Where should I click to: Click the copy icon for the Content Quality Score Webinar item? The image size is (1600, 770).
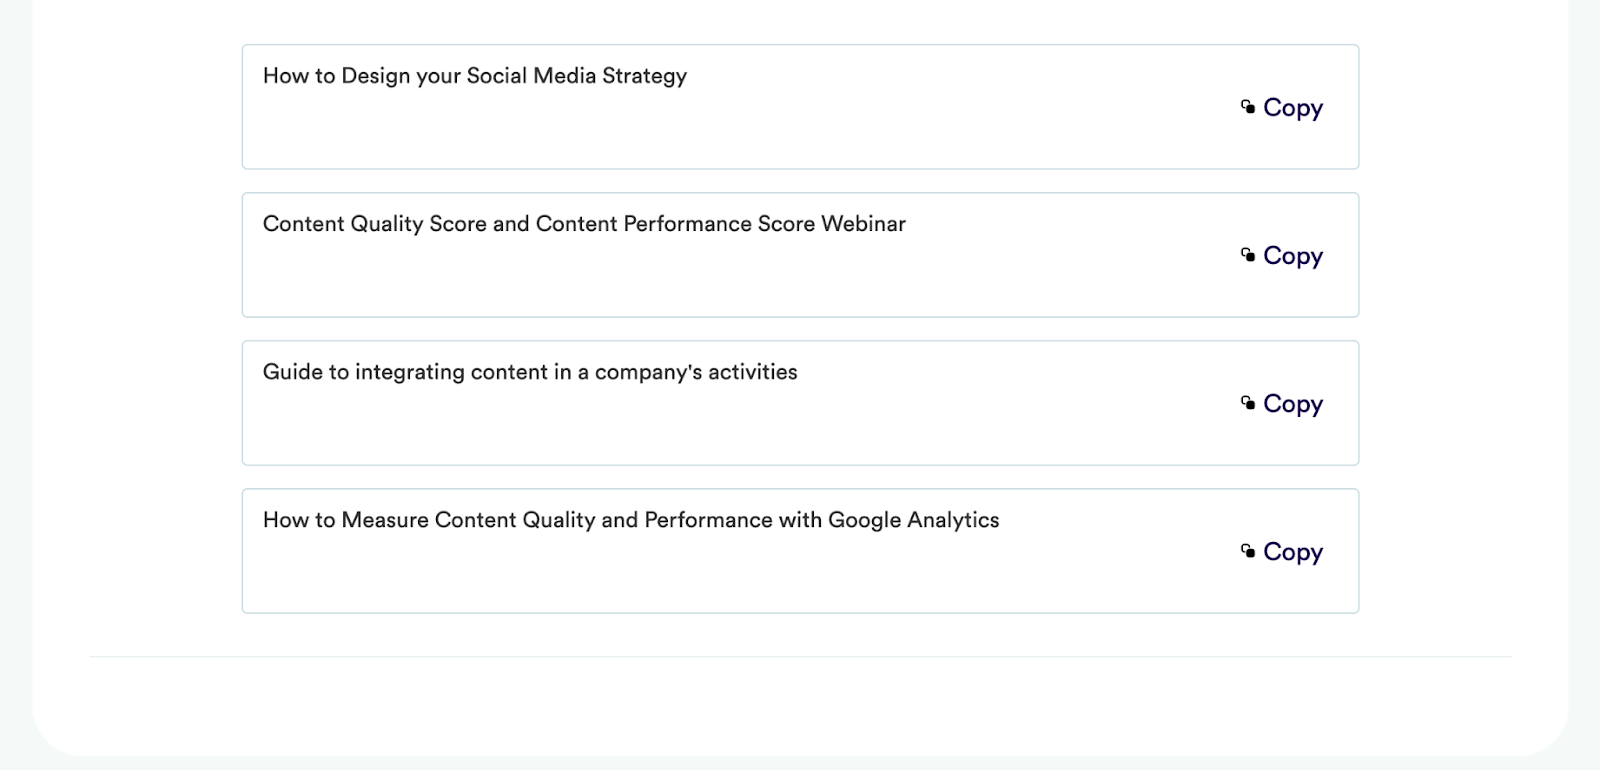(1247, 256)
